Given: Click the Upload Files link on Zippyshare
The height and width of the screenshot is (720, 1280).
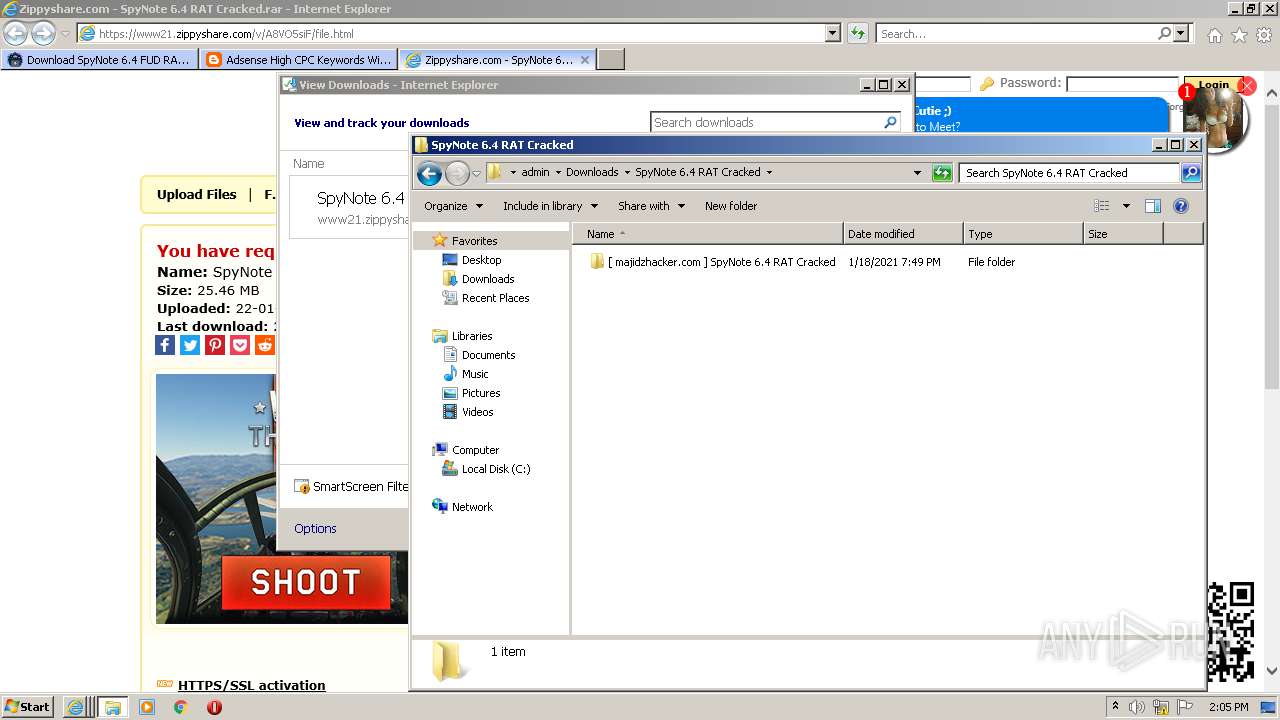Looking at the screenshot, I should click(197, 195).
